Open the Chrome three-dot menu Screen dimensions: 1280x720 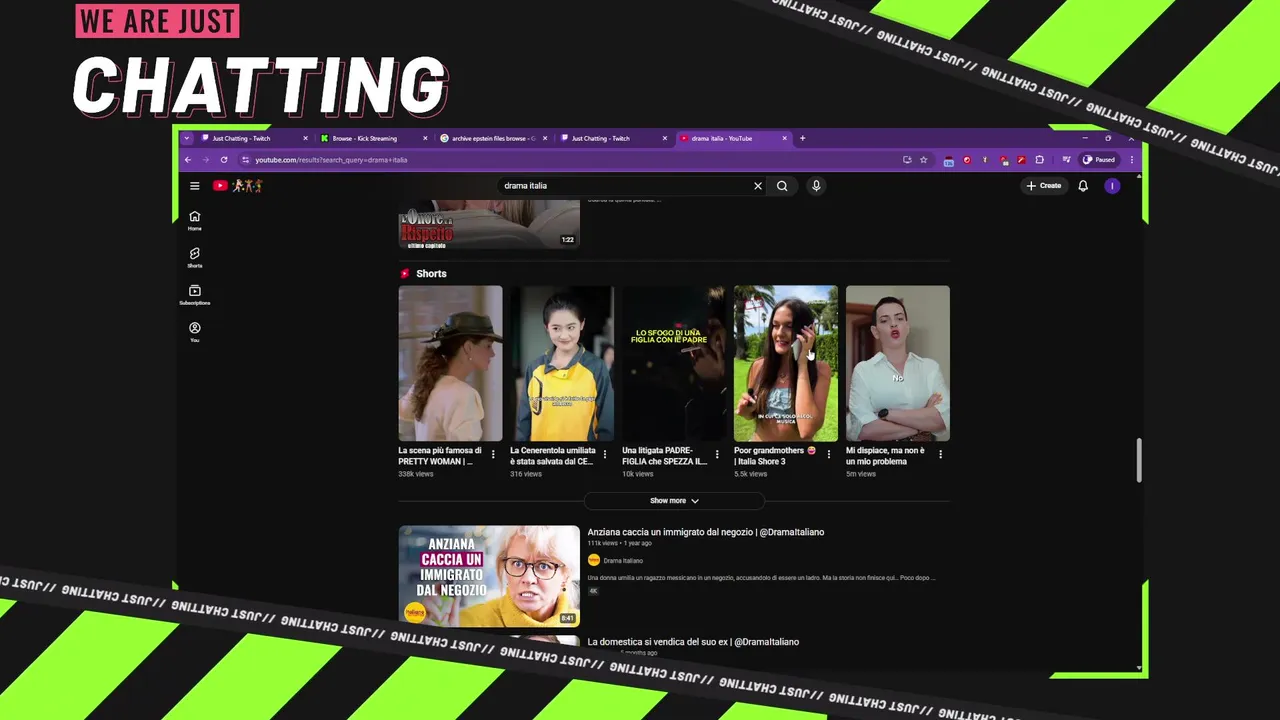(x=1132, y=160)
